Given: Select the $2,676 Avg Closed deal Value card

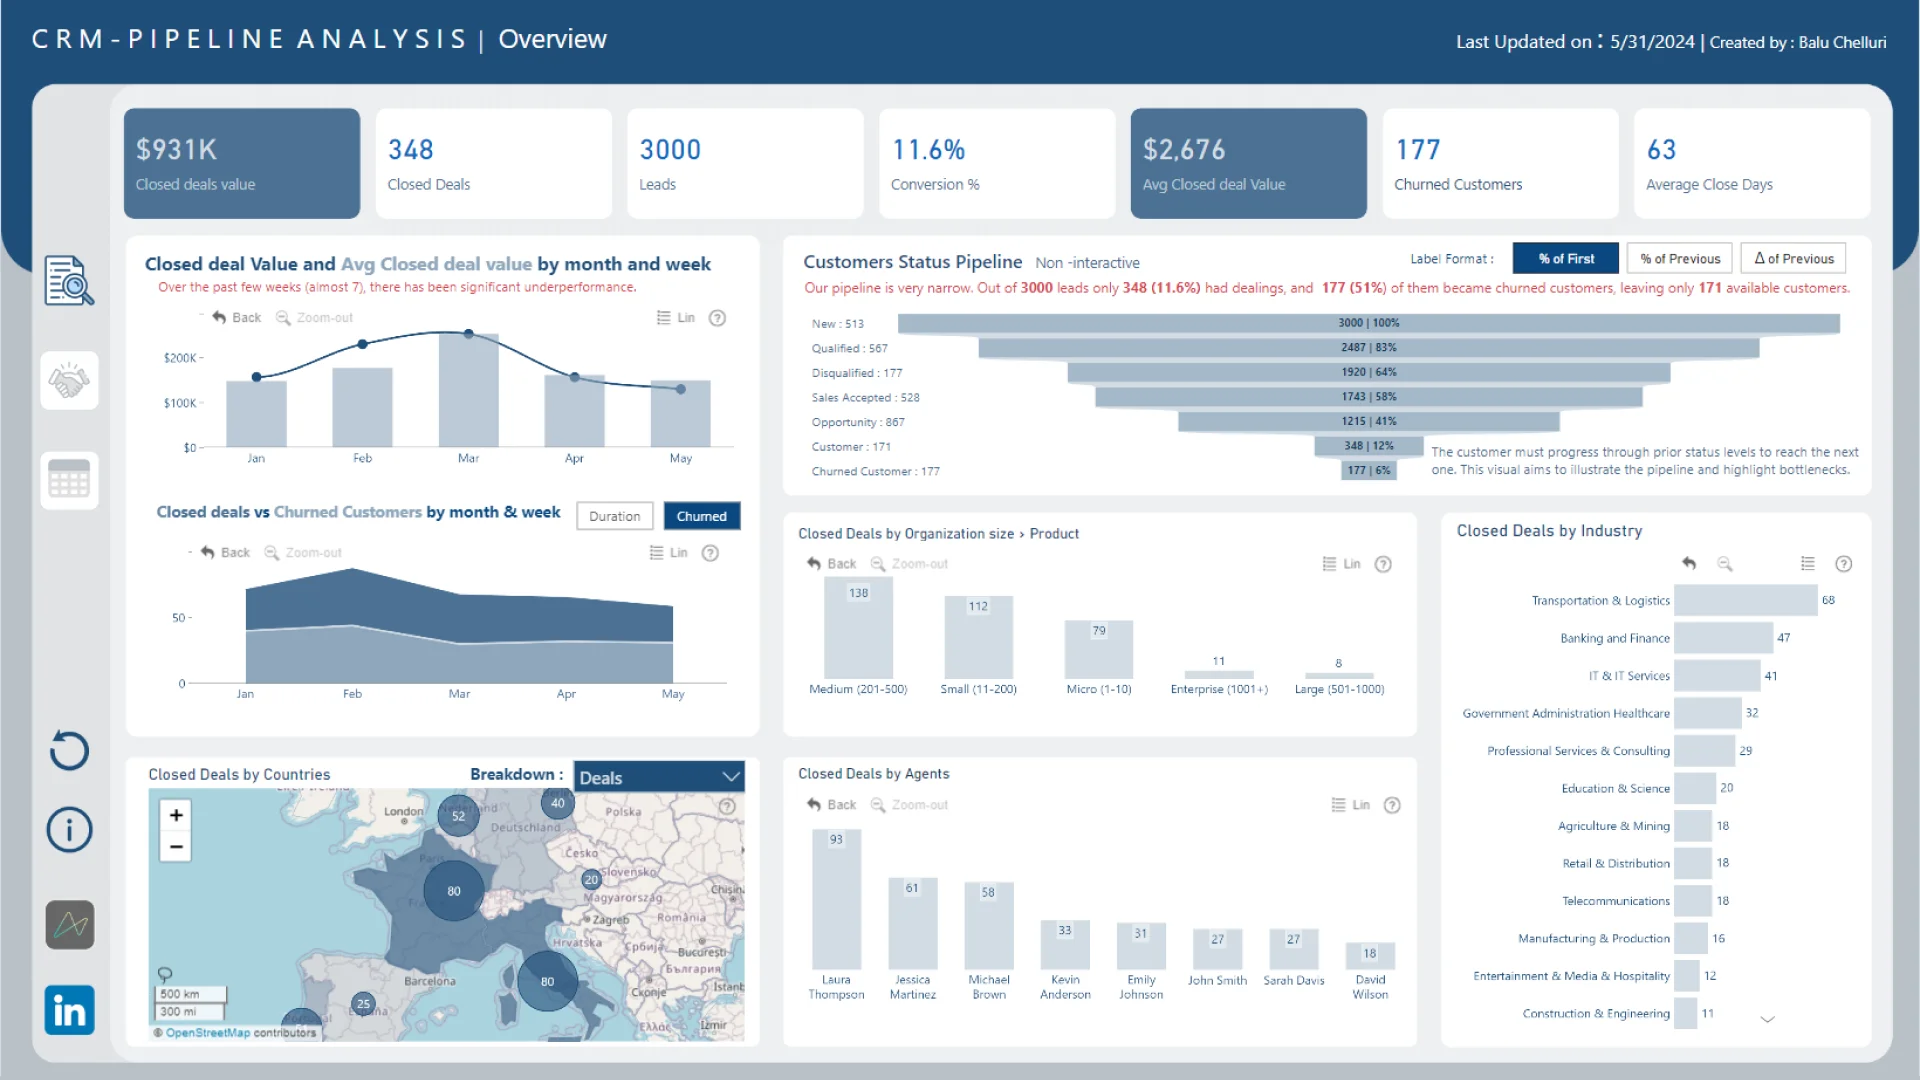Looking at the screenshot, I should [x=1249, y=163].
